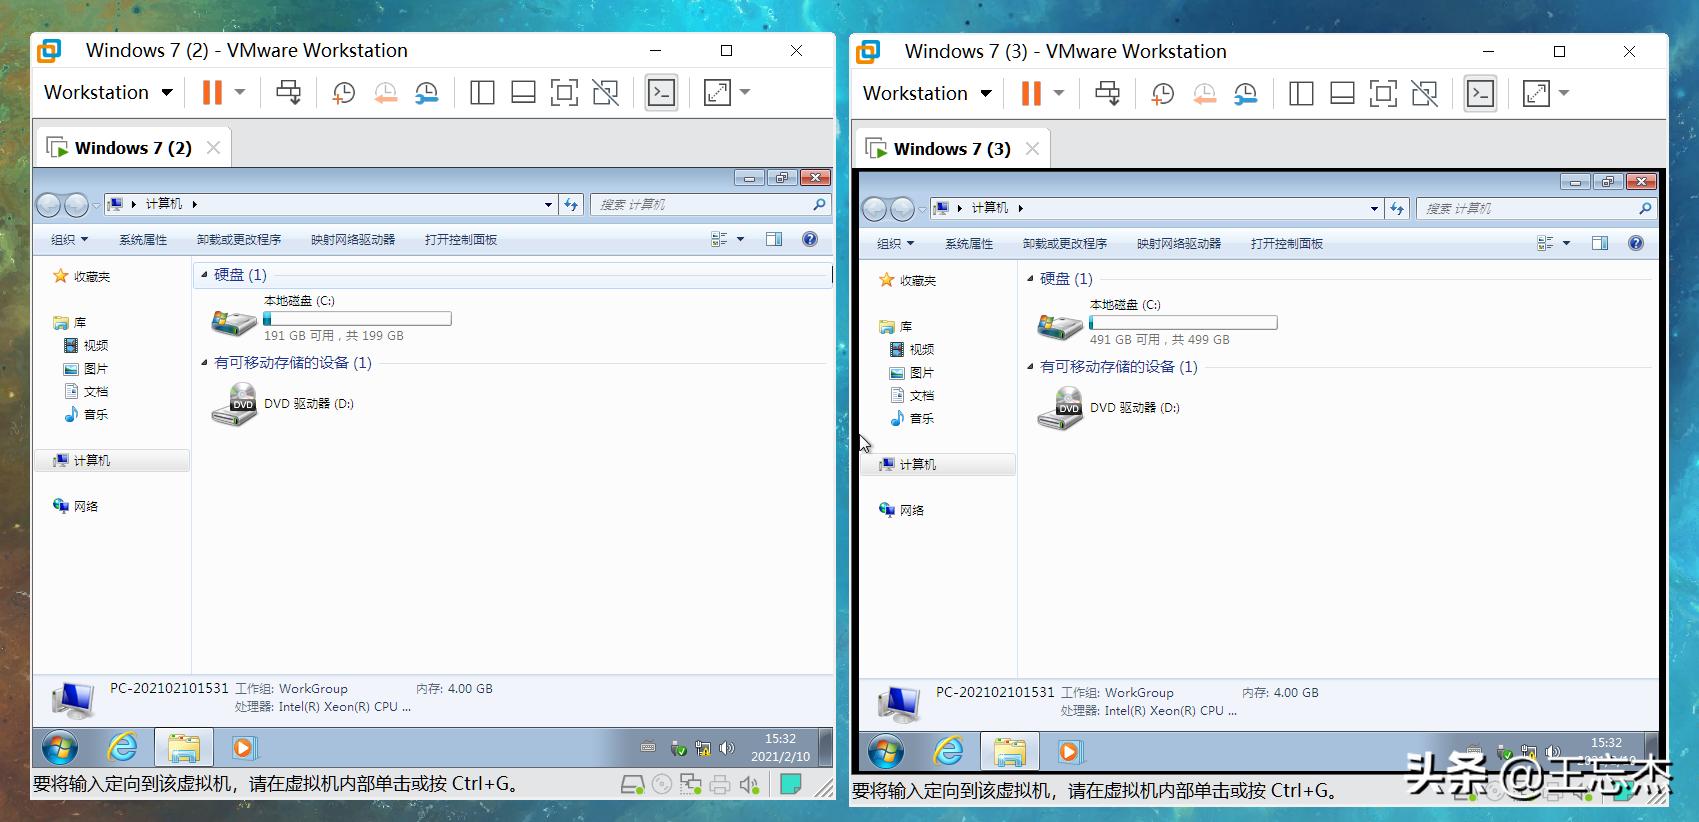Open stretch options dropdown in Windows 7 (3) window
1699x822 pixels.
pos(1564,94)
